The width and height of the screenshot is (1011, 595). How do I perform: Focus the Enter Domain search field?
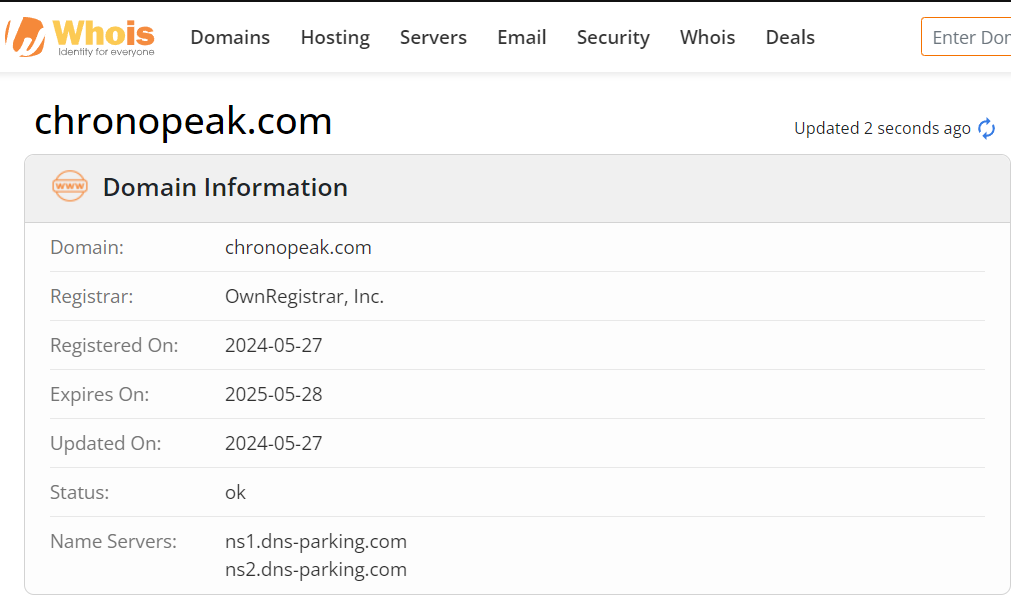[x=966, y=37]
